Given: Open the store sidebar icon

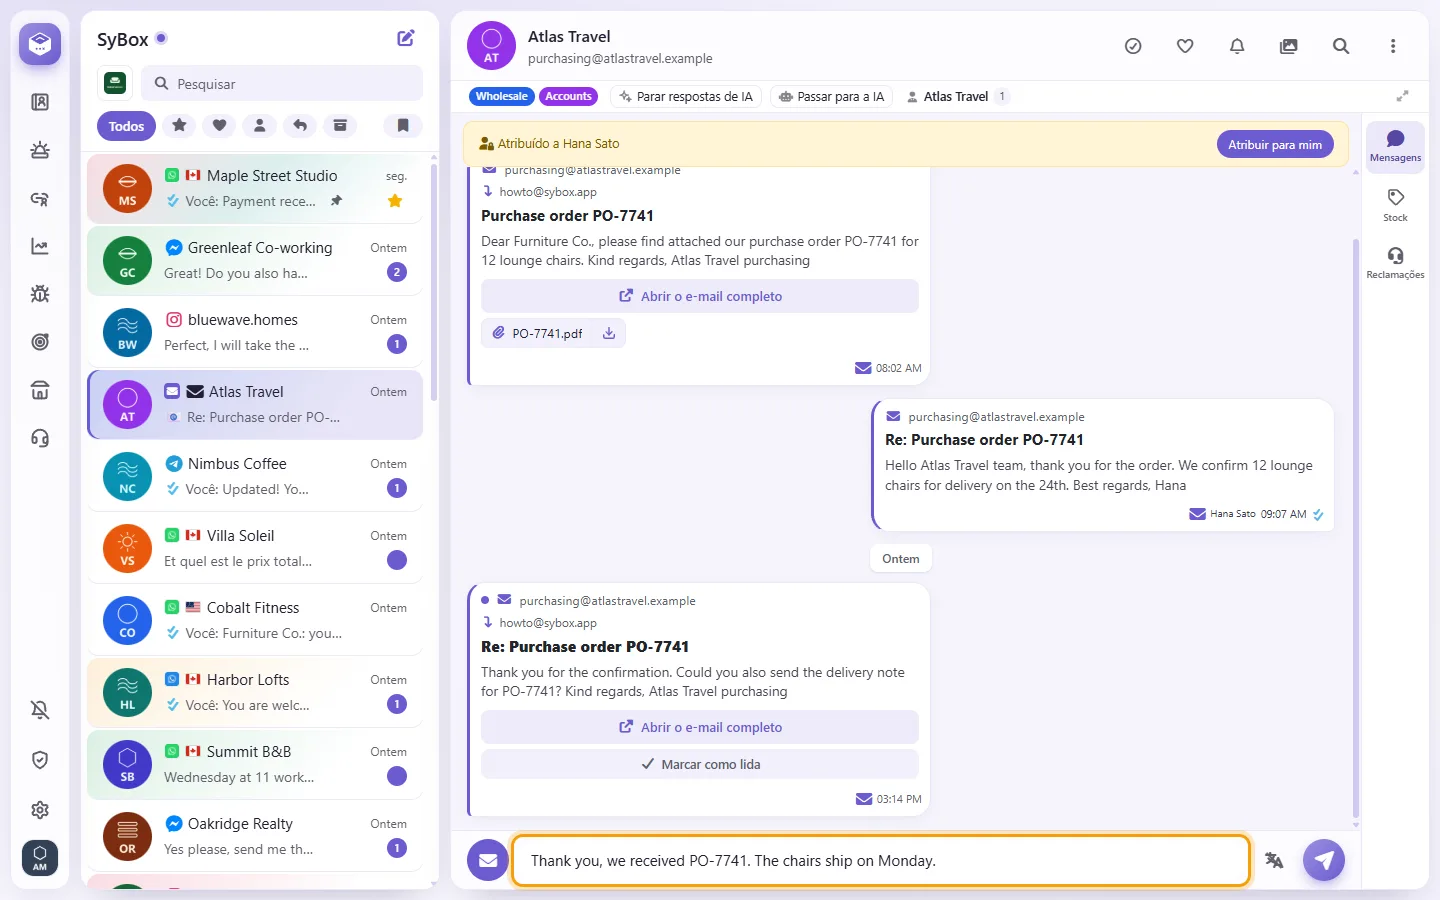Looking at the screenshot, I should [x=40, y=390].
